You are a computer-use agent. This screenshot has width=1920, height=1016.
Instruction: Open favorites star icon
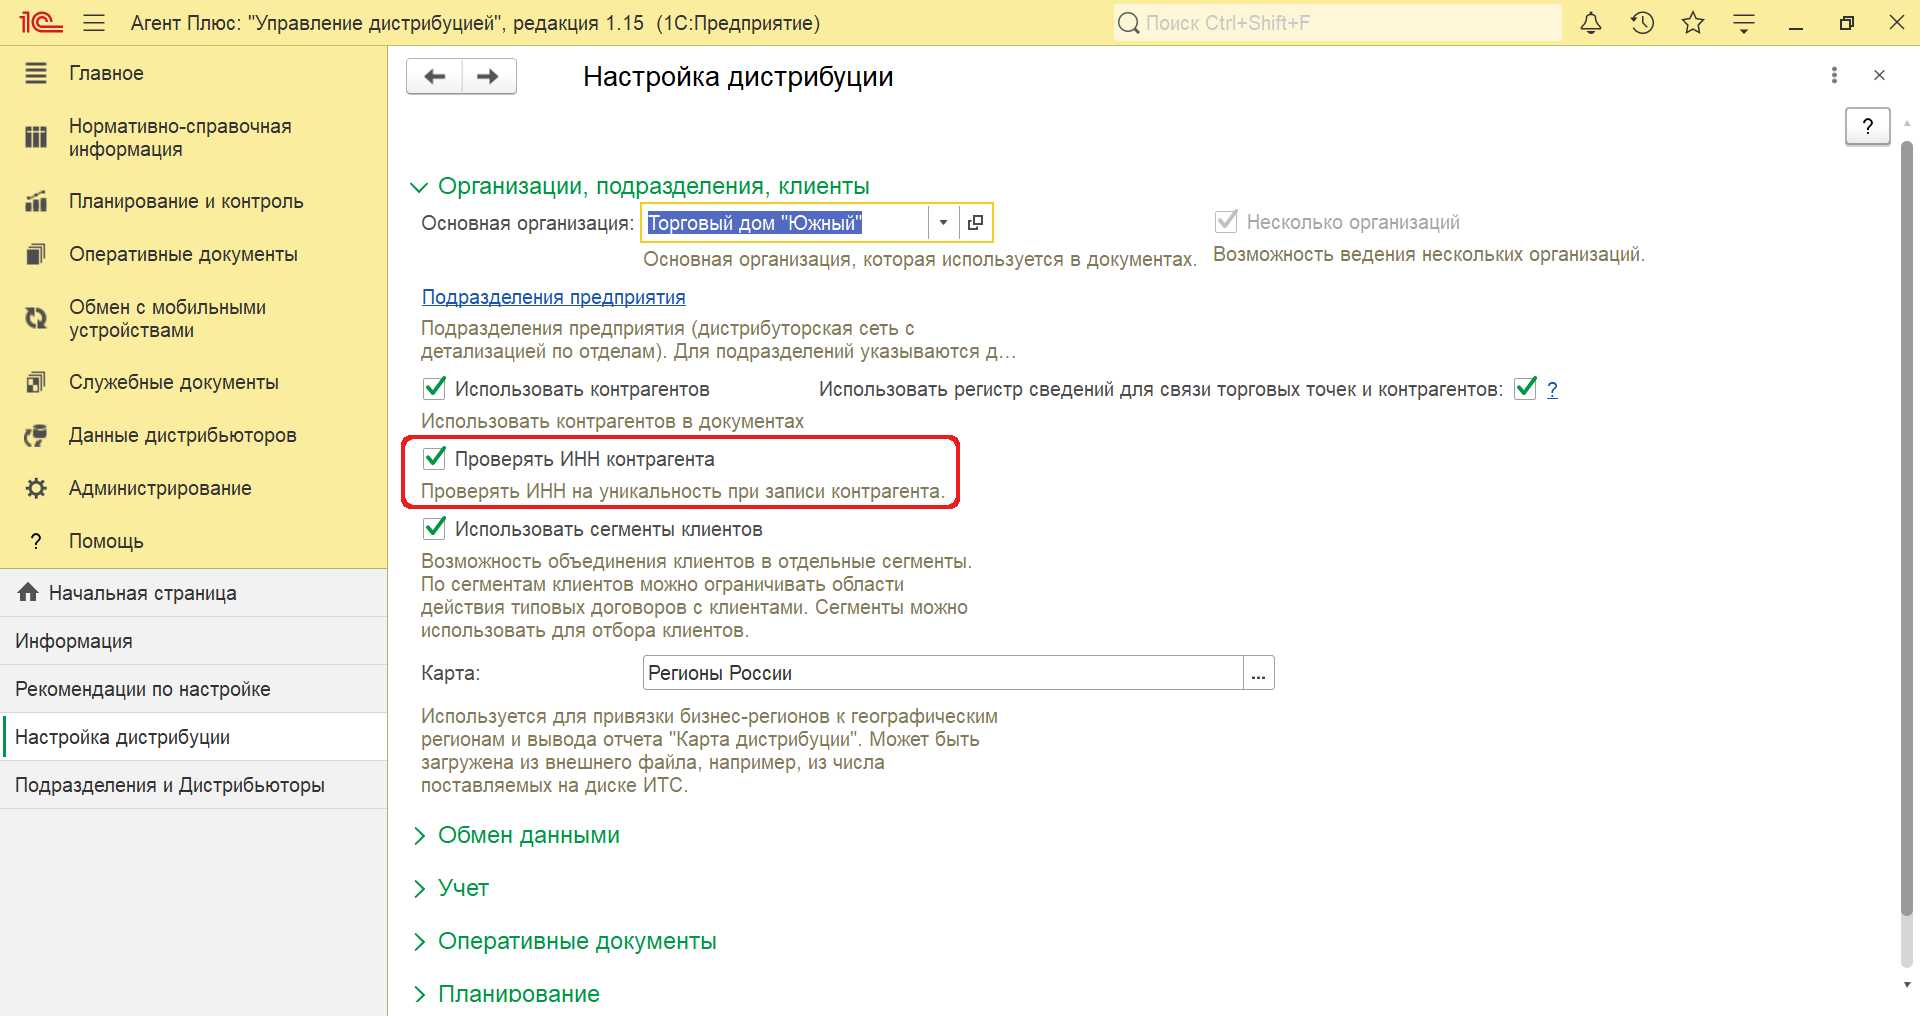pos(1693,23)
